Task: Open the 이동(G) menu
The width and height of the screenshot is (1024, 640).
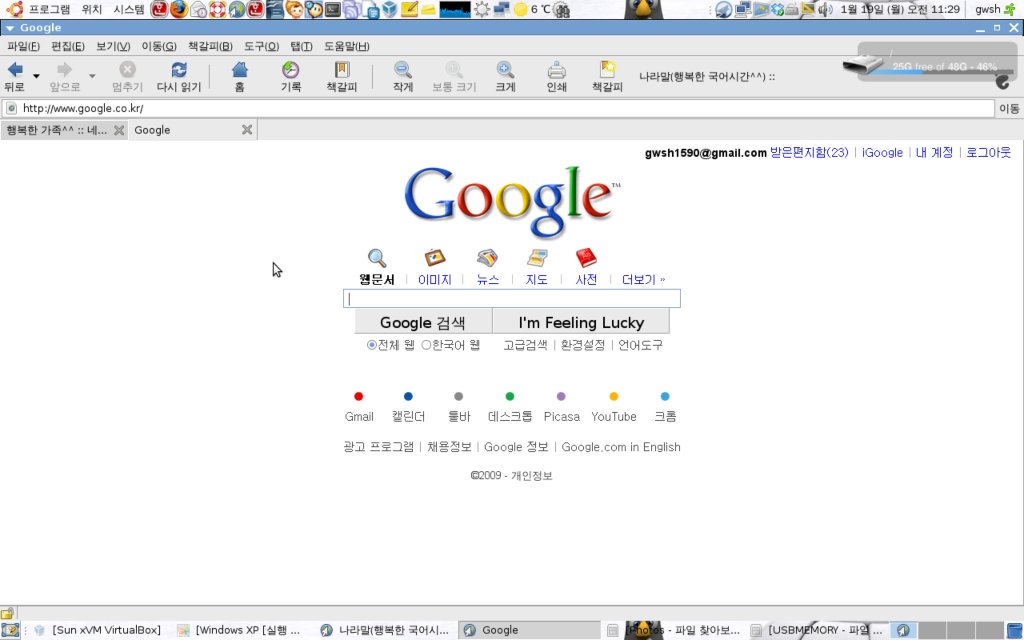Action: tap(159, 46)
